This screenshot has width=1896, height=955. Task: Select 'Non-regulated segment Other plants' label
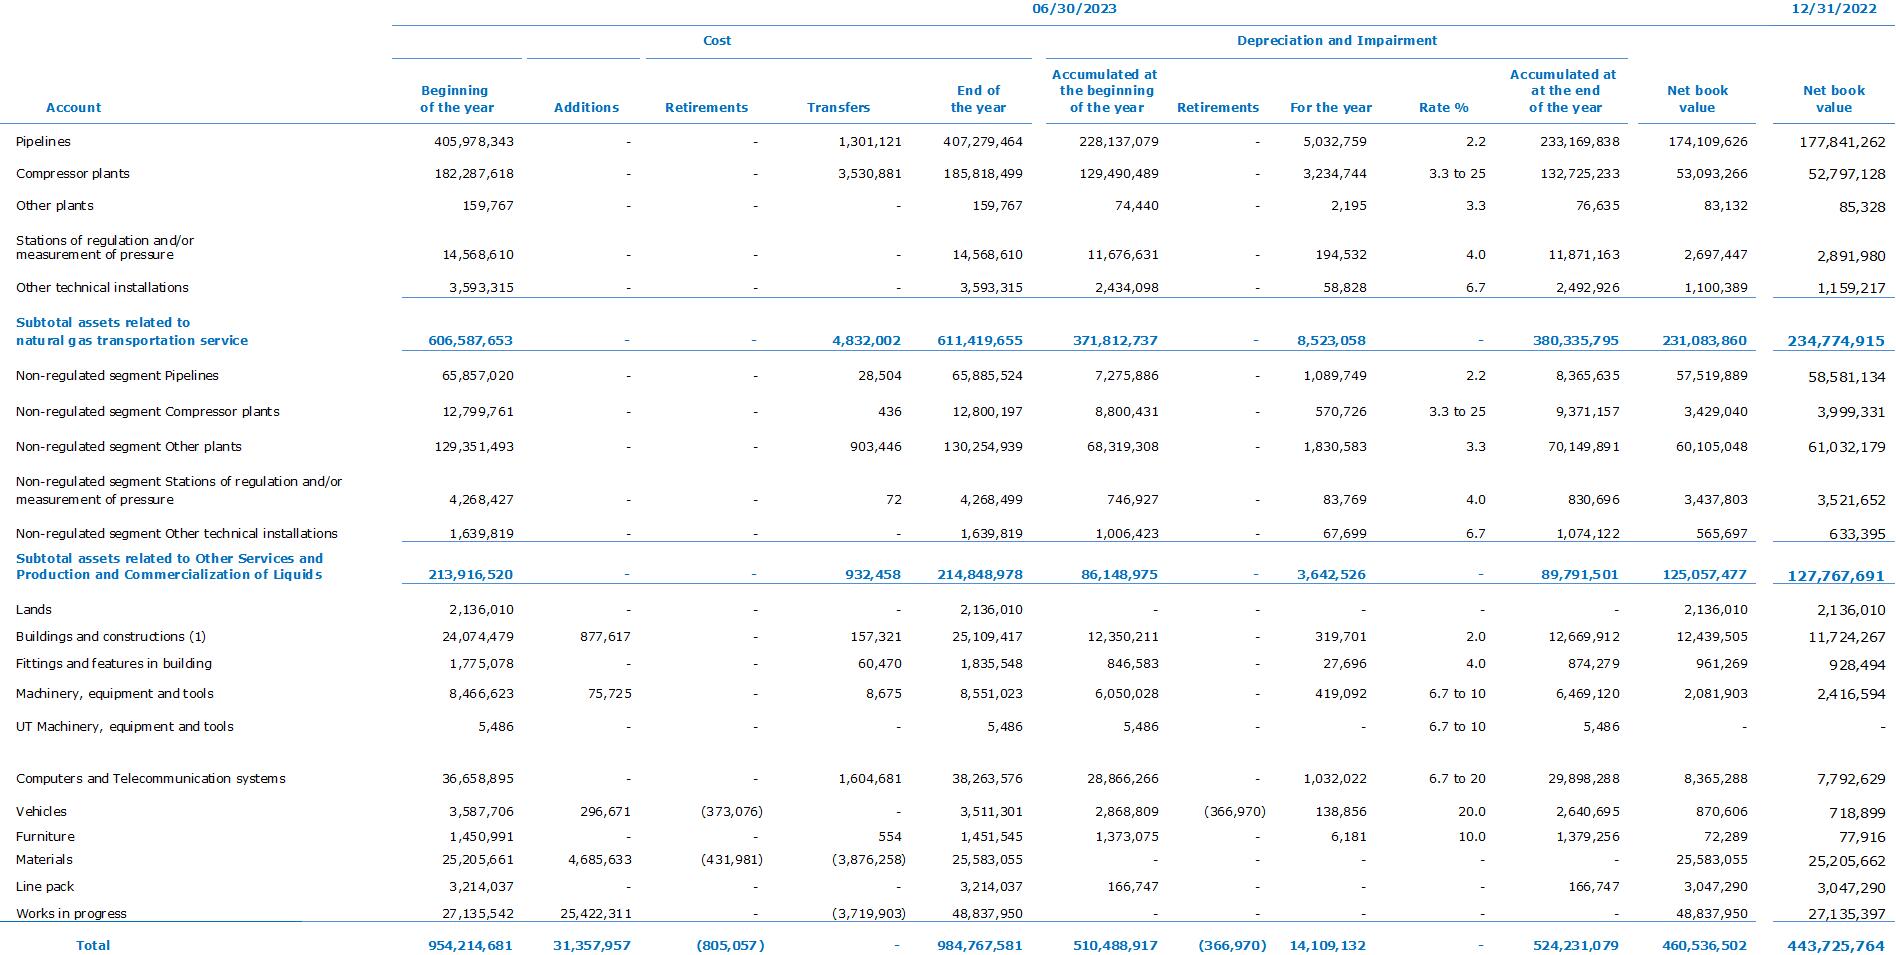(129, 447)
